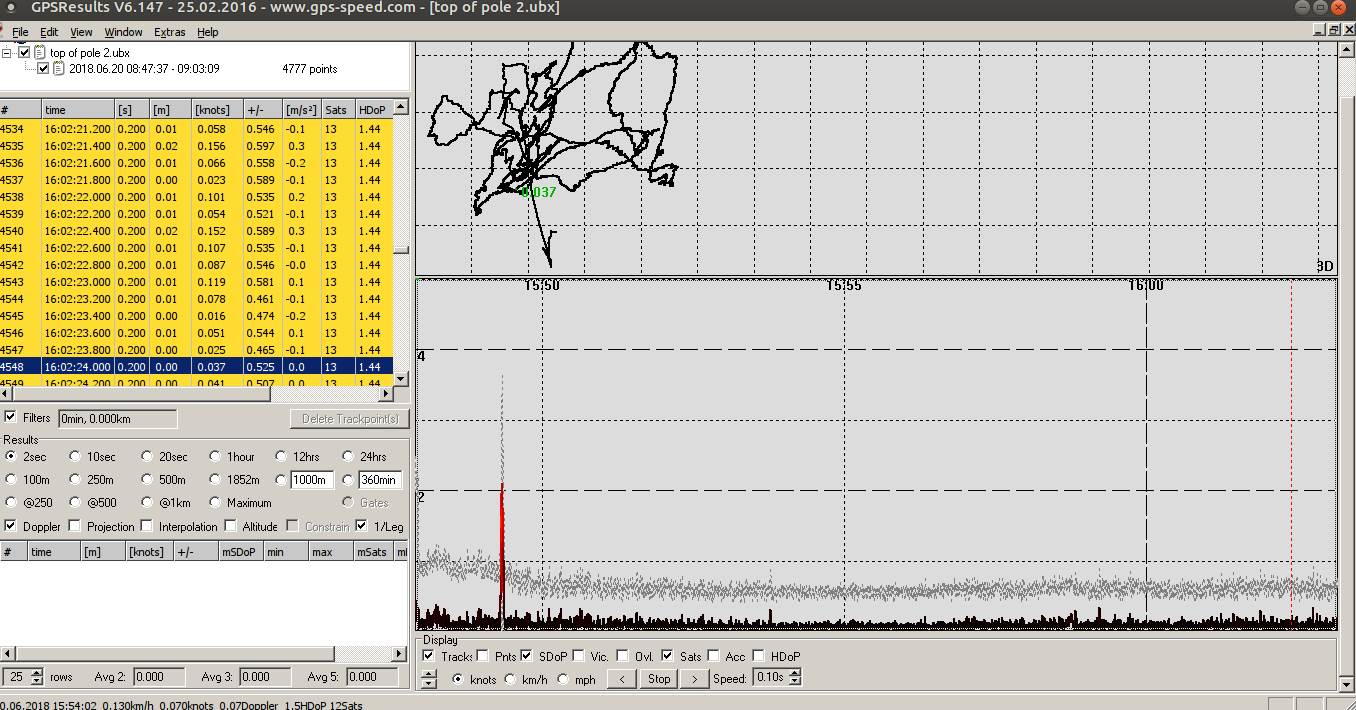This screenshot has height=710, width=1356.
Task: Open the File menu
Action: coord(20,32)
